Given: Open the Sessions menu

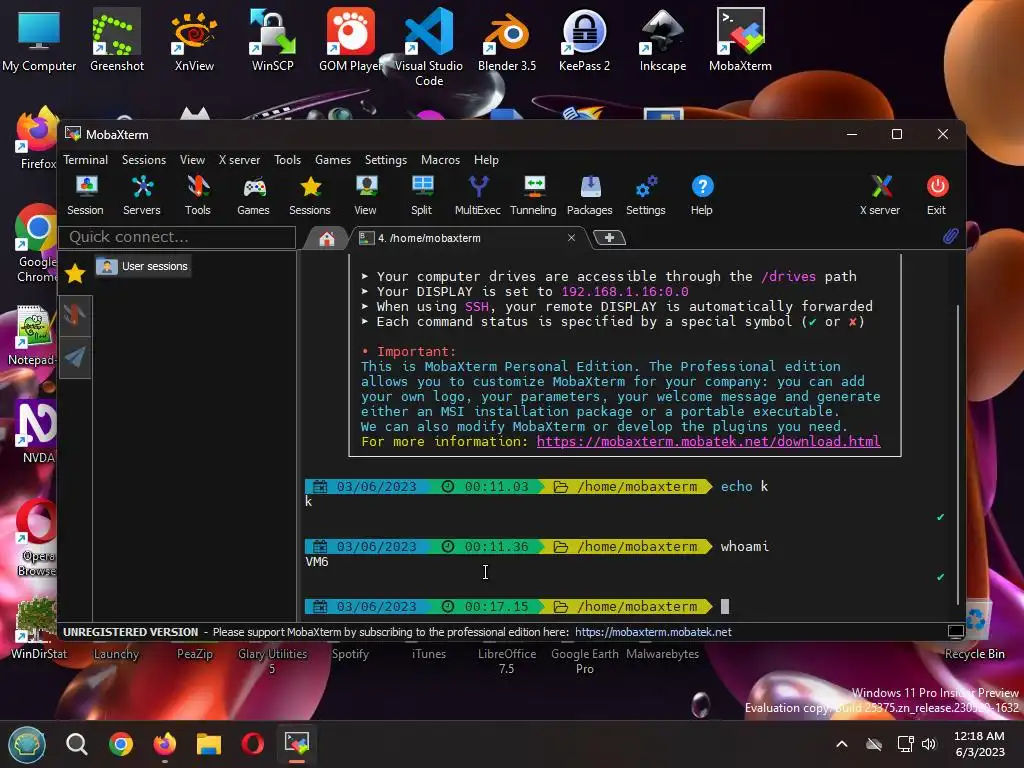Looking at the screenshot, I should 144,160.
